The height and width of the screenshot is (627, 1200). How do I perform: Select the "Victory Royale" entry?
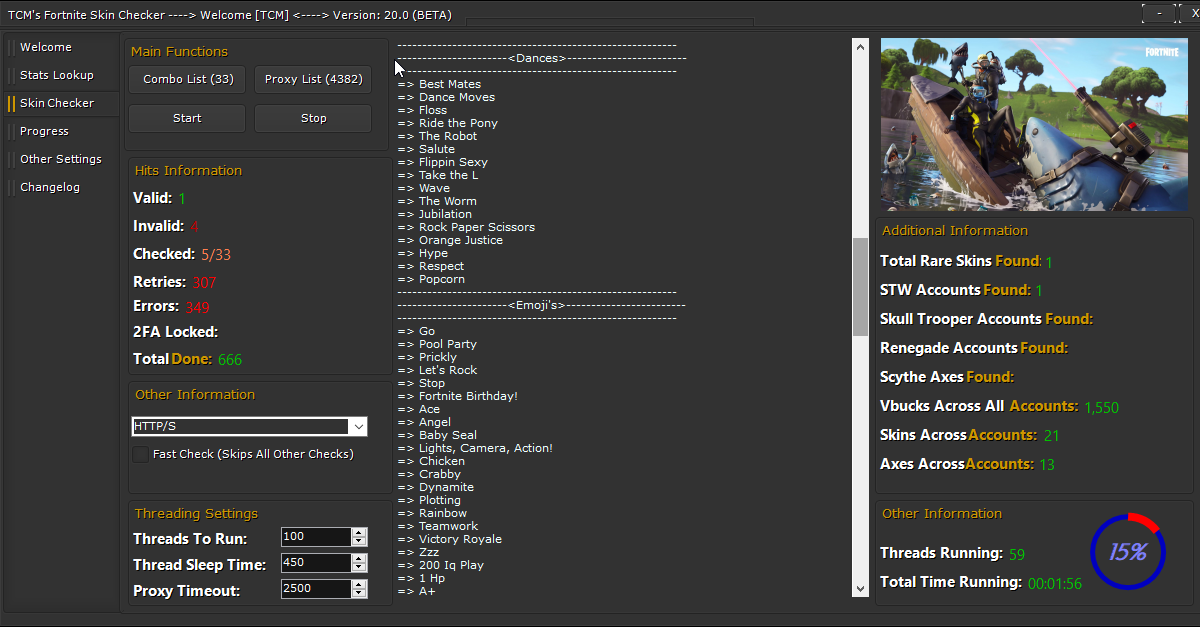click(x=450, y=539)
